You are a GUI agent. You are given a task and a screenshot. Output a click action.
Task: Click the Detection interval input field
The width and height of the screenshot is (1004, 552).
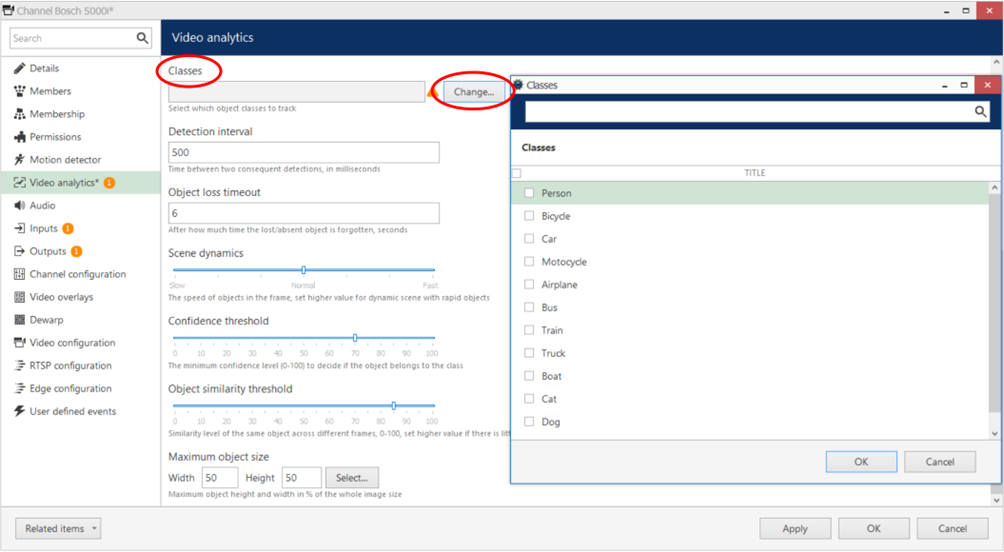click(x=303, y=153)
